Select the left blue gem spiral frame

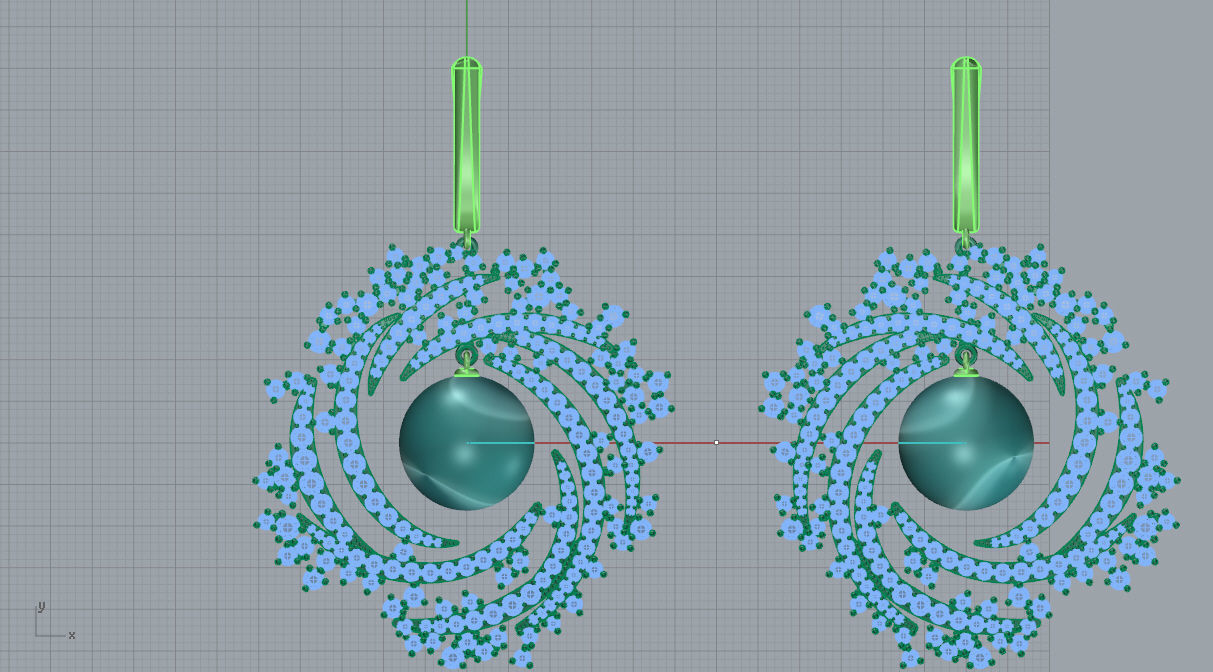point(466,455)
